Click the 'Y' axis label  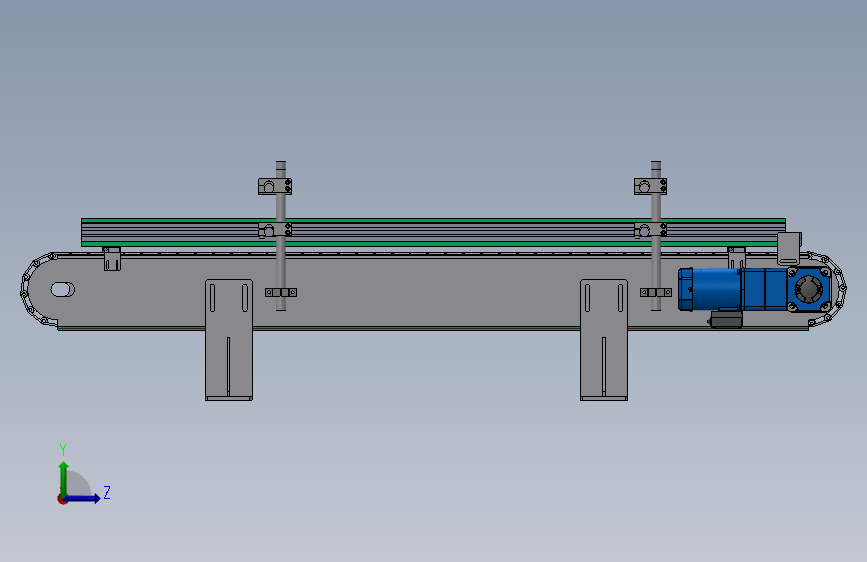[63, 449]
